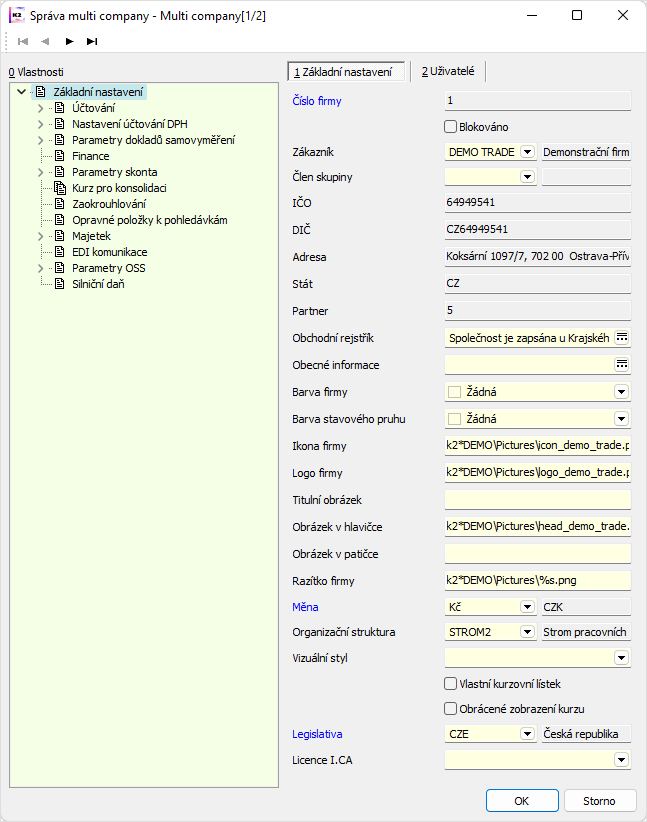Expand the Parametry OSS node
This screenshot has width=647, height=822.
pos(40,268)
